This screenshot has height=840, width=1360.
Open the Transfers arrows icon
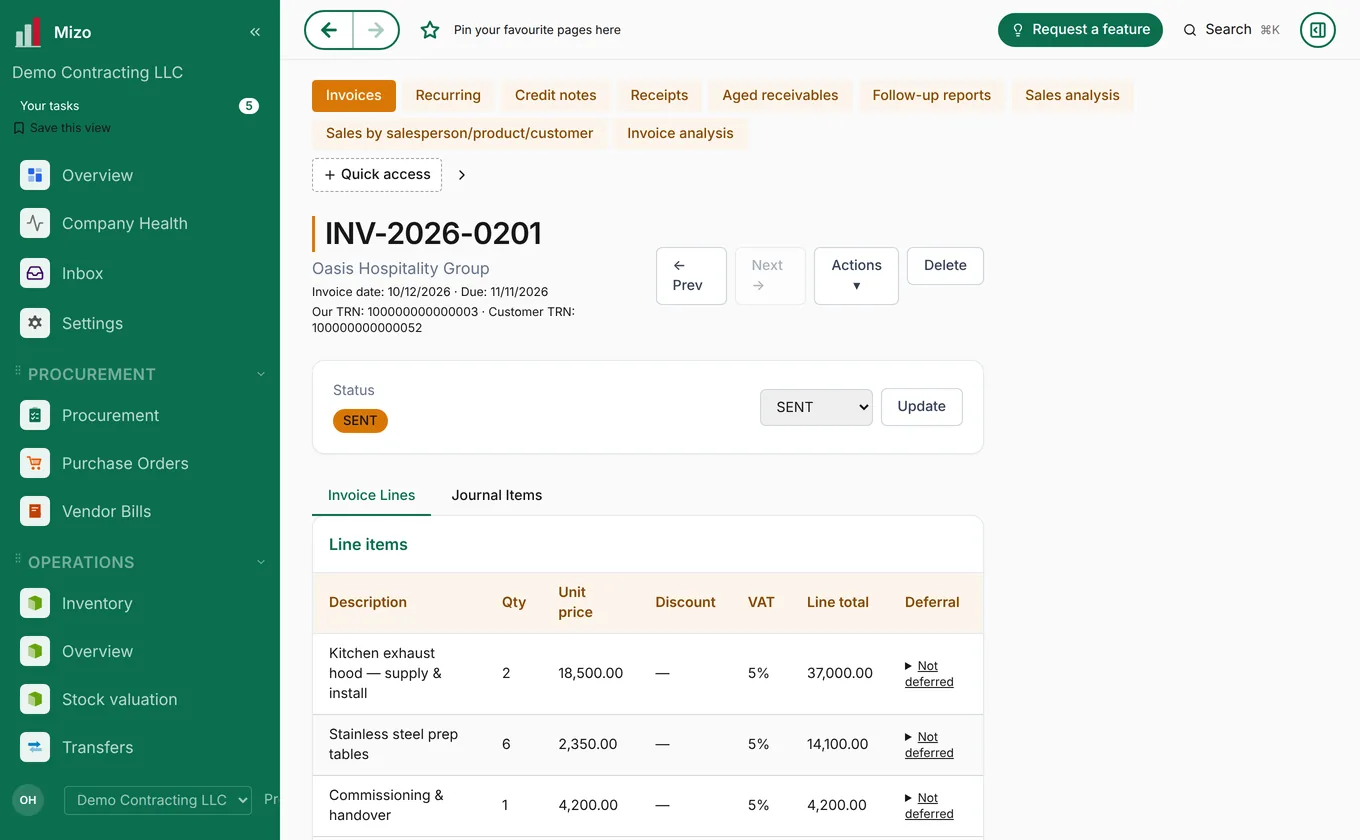(35, 747)
